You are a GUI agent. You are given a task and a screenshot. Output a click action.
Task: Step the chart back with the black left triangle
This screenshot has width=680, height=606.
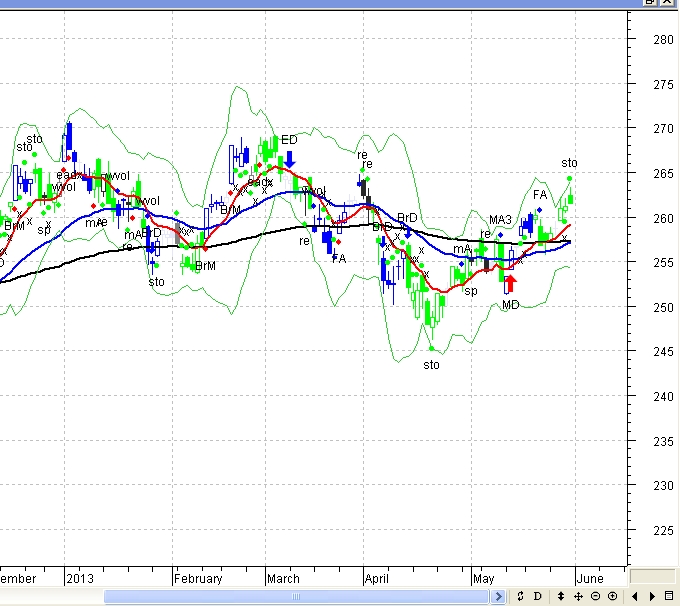tap(635, 596)
